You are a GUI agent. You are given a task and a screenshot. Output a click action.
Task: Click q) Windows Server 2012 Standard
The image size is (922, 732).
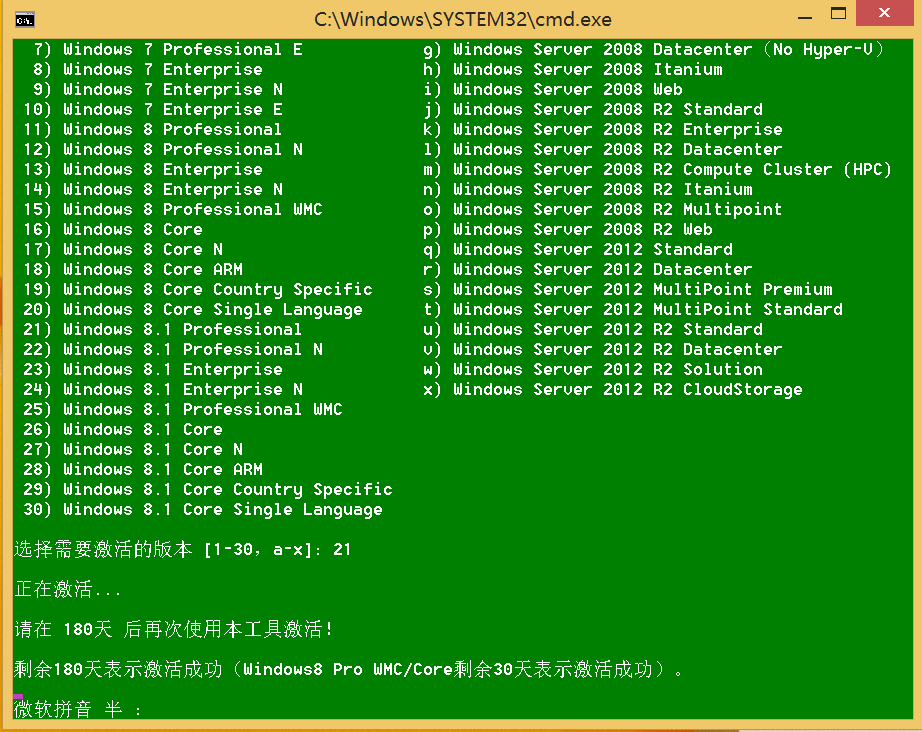pos(578,249)
